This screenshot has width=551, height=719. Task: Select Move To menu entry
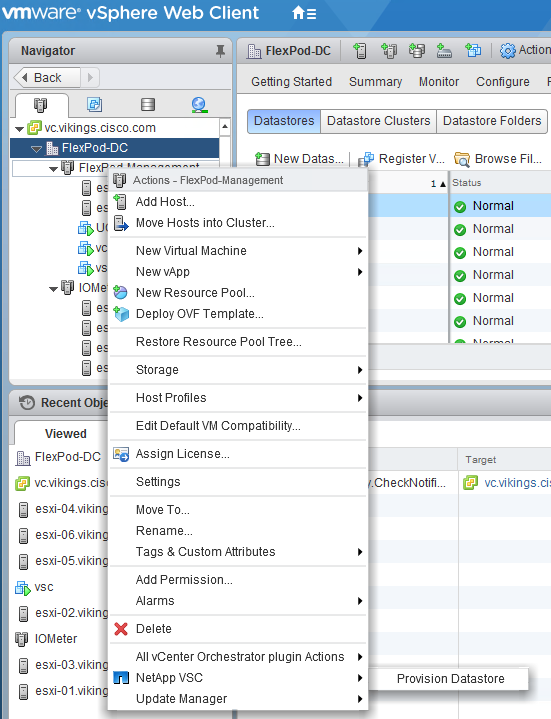pos(238,509)
